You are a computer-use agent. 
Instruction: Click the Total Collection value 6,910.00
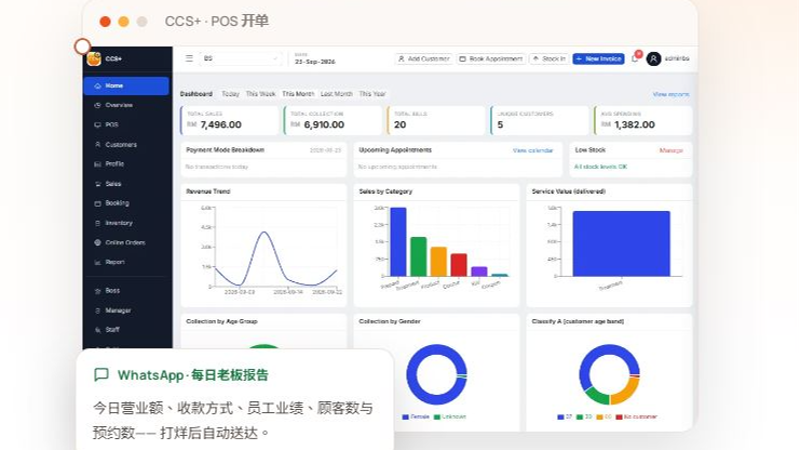point(324,124)
